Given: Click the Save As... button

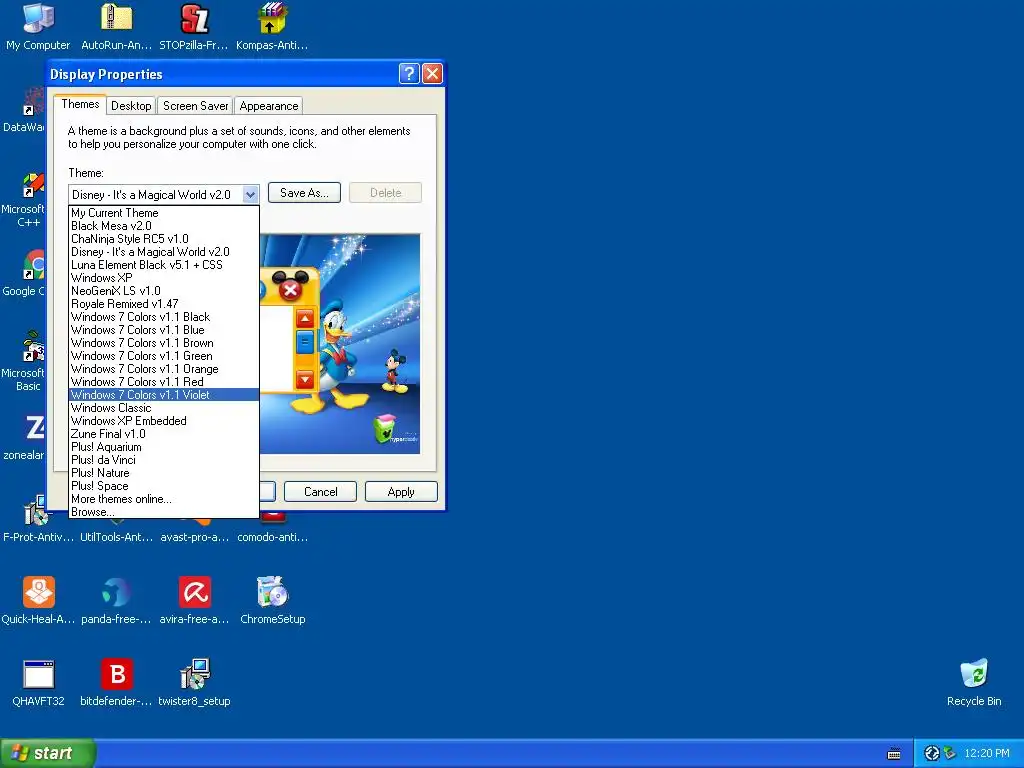Looking at the screenshot, I should point(304,193).
